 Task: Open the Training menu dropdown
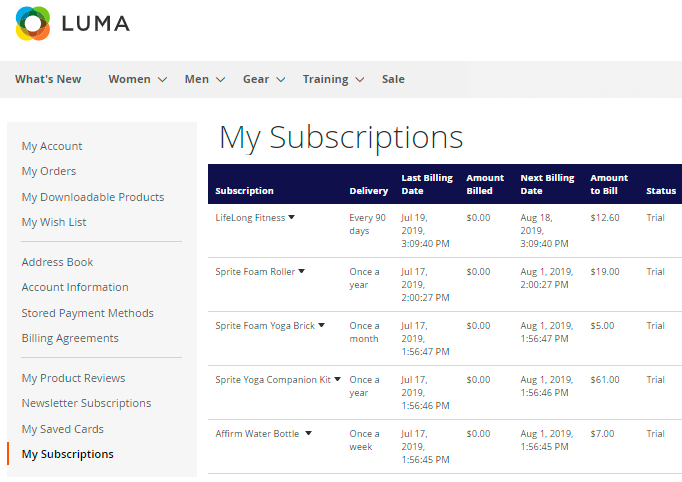click(x=333, y=79)
